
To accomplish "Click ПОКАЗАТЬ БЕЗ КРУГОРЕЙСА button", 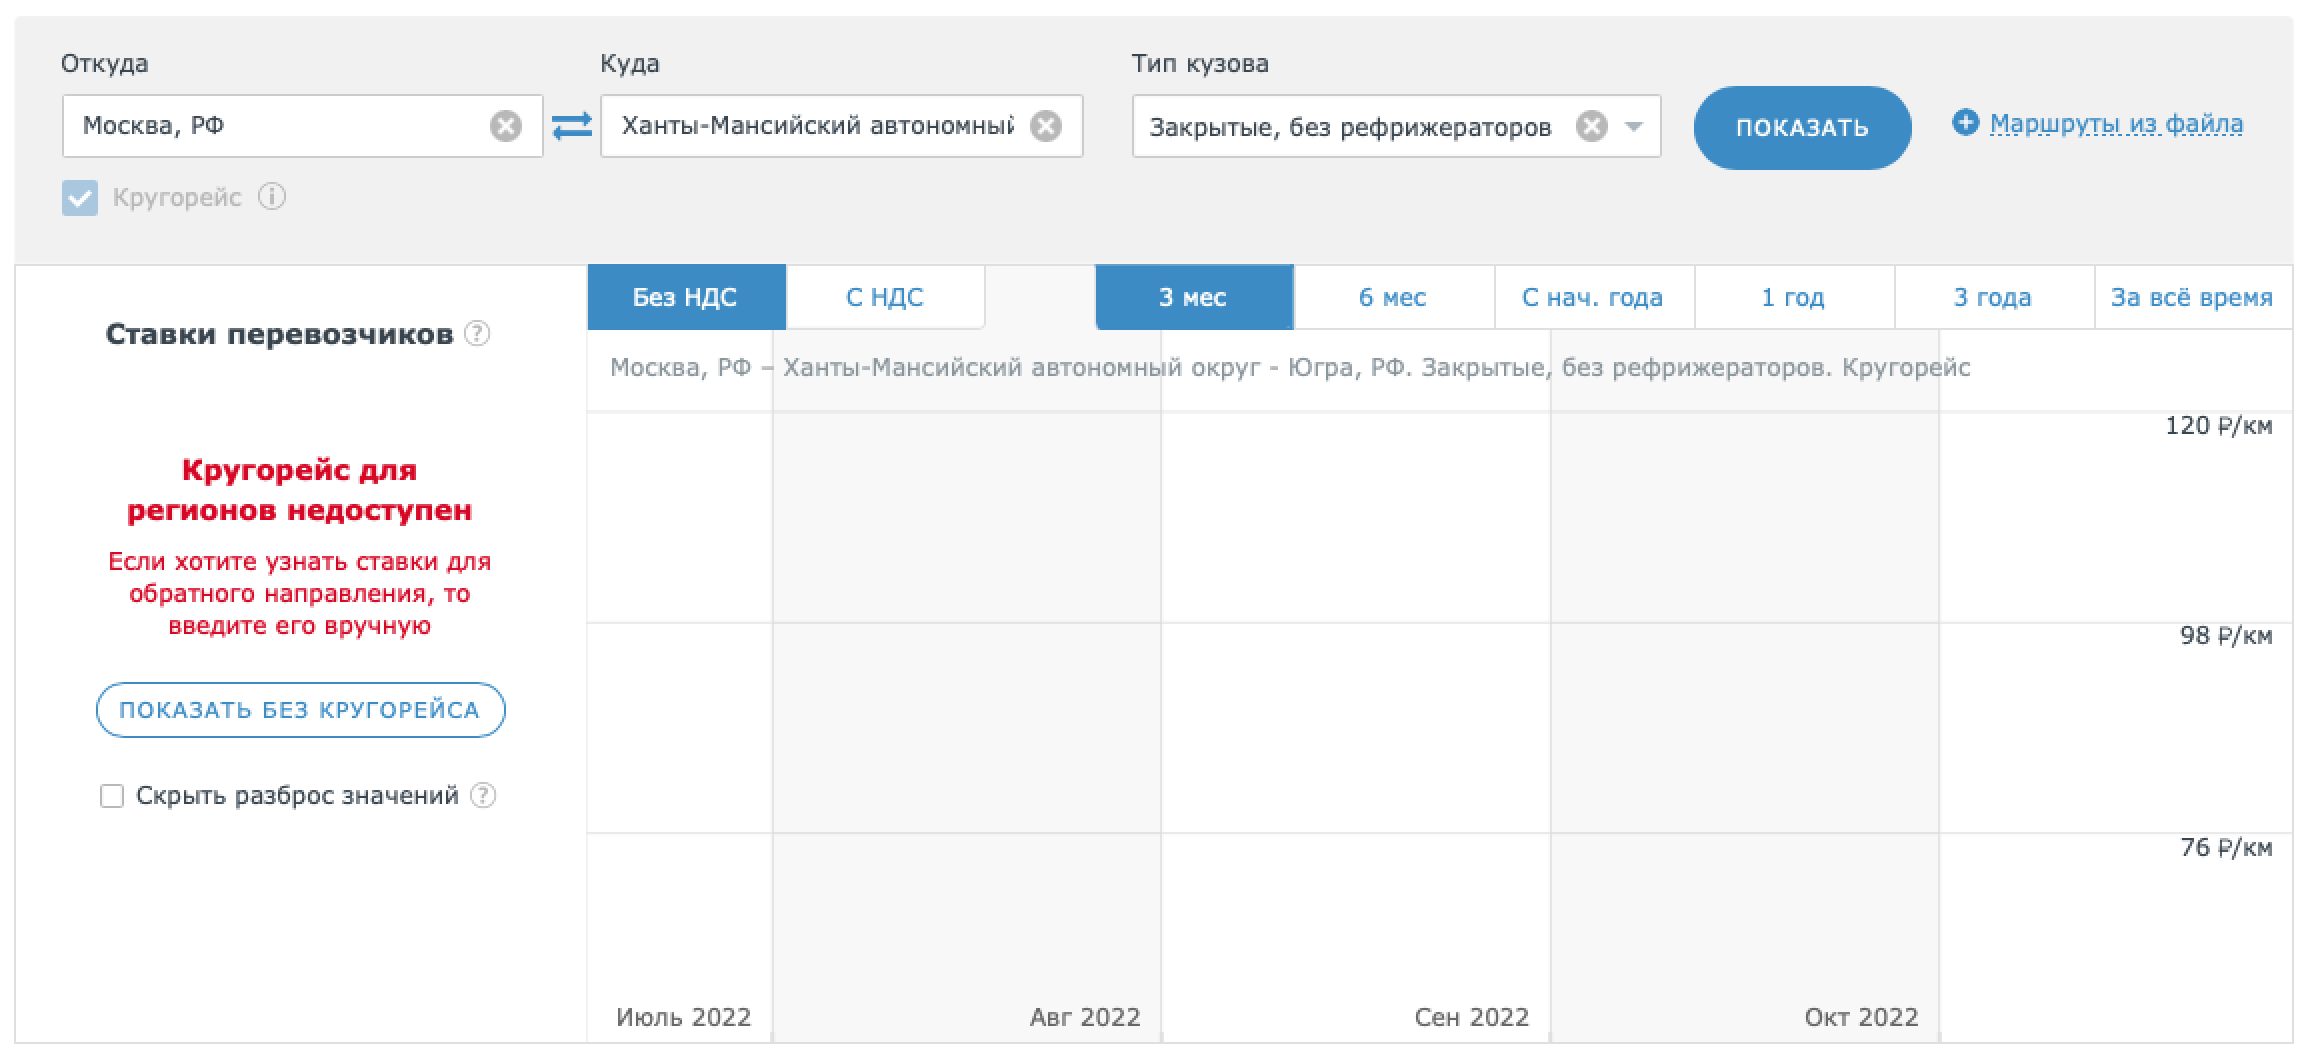I will coord(300,710).
